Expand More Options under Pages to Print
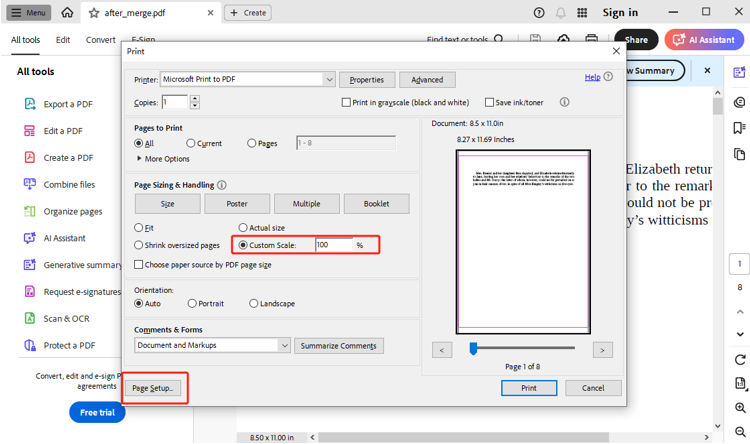Screen dimensions: 750x444 click(163, 159)
